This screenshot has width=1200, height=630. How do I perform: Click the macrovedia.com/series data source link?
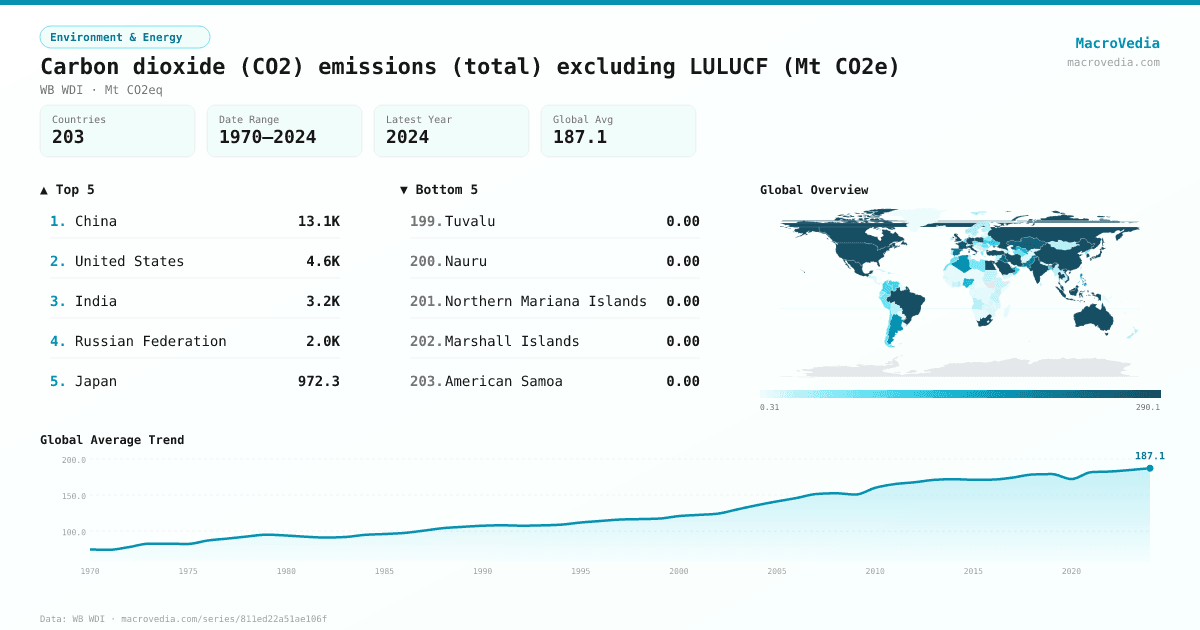coord(222,618)
